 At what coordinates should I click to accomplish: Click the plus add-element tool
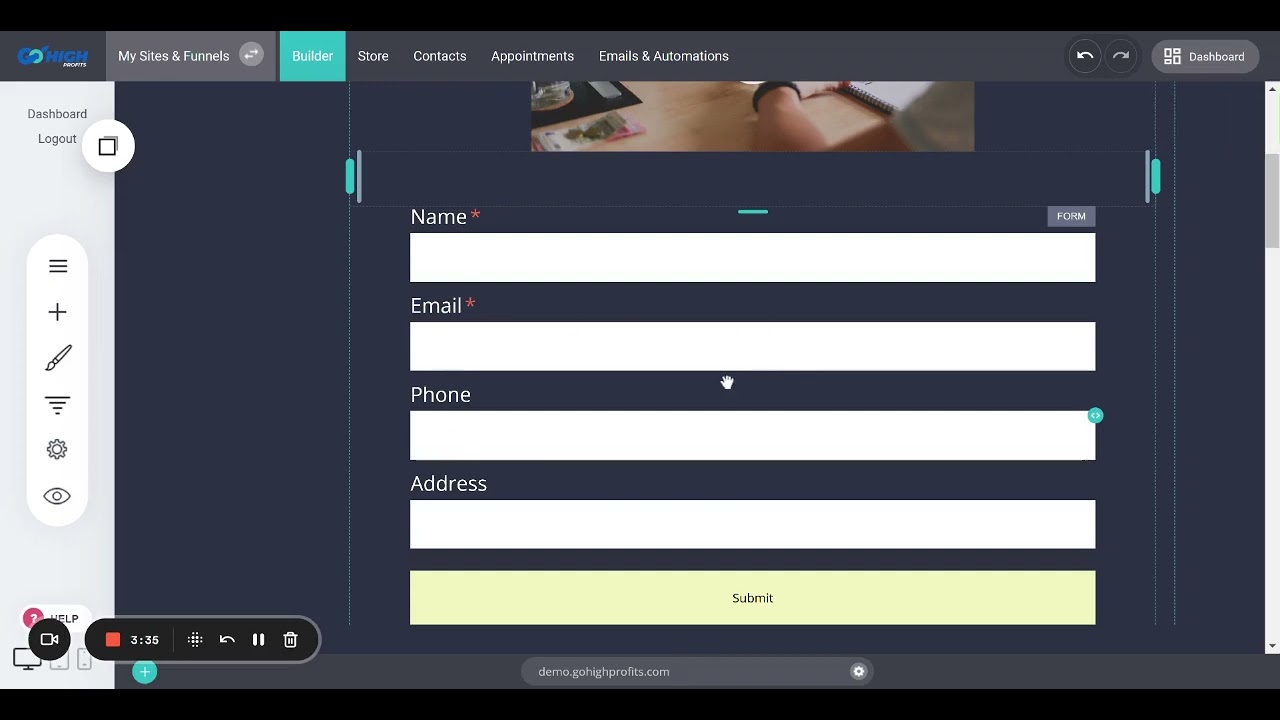[x=58, y=312]
